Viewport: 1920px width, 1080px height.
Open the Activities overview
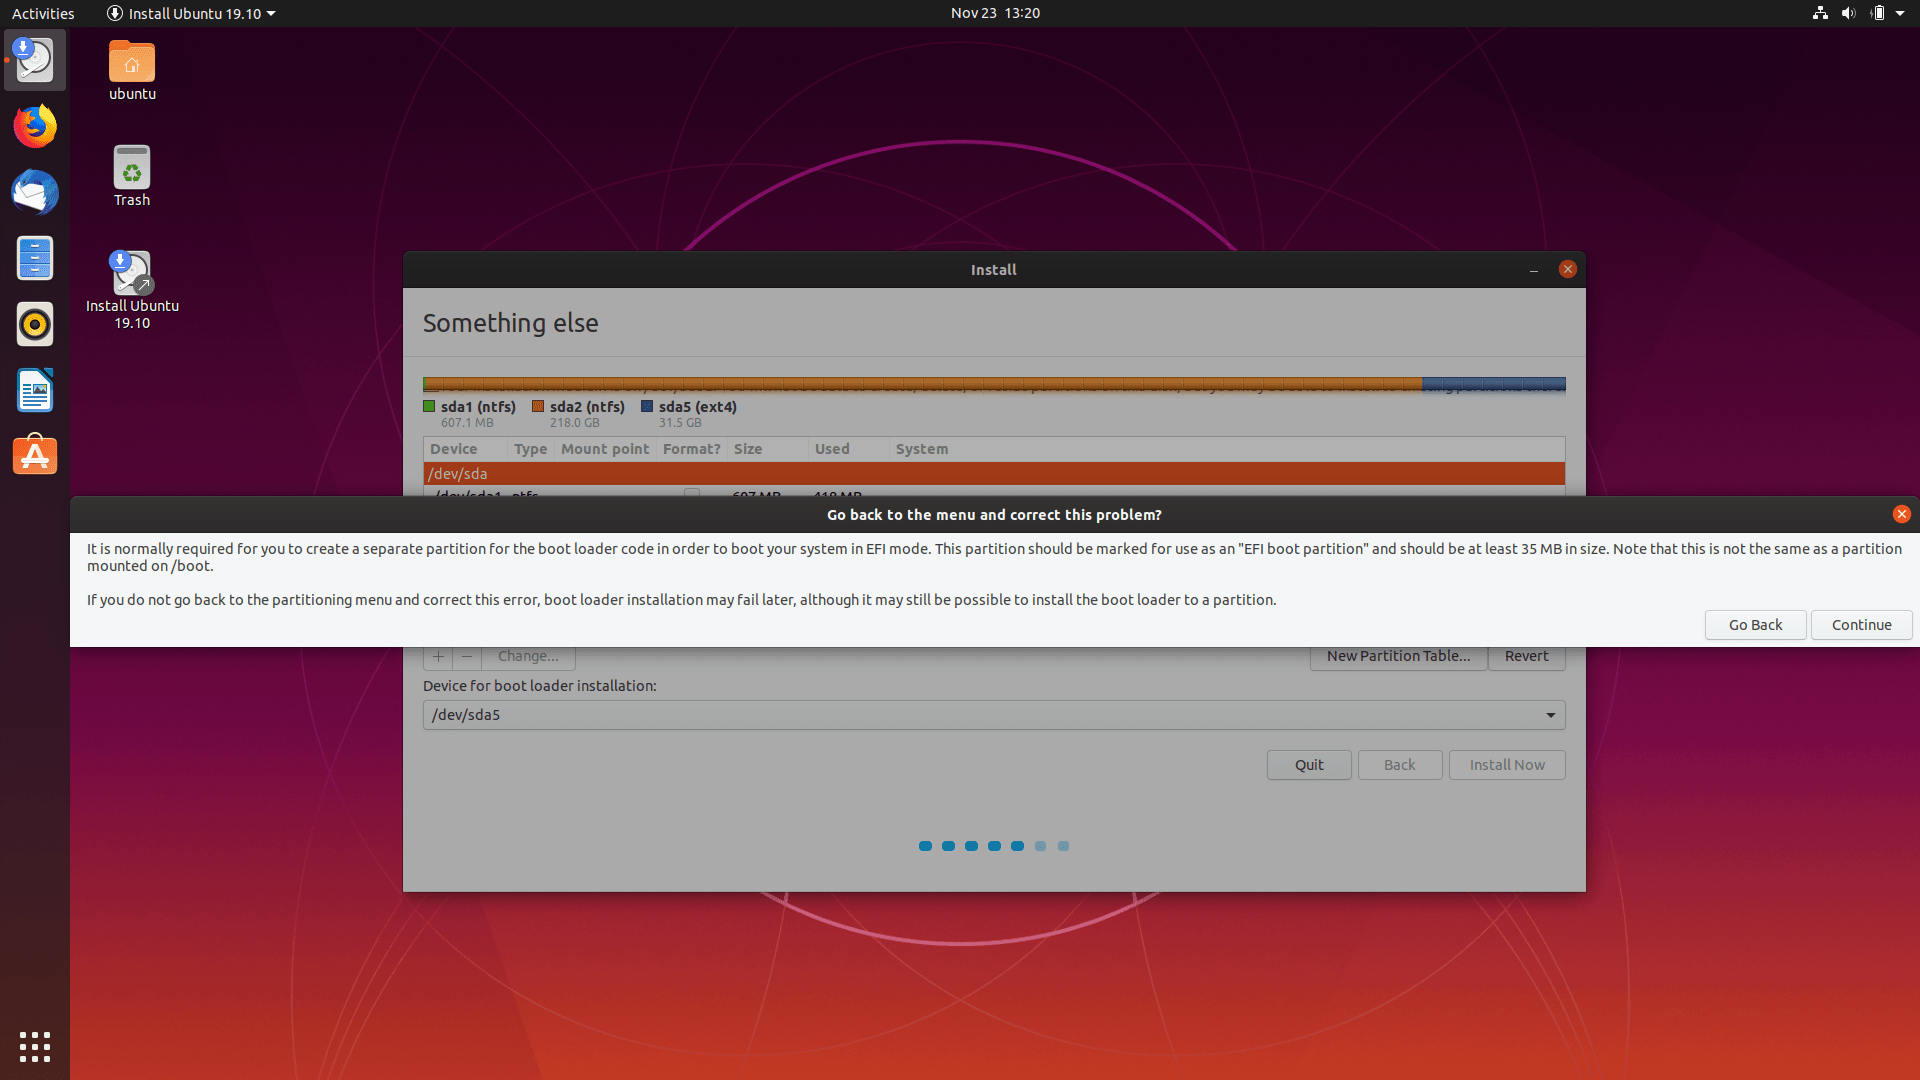click(x=43, y=13)
